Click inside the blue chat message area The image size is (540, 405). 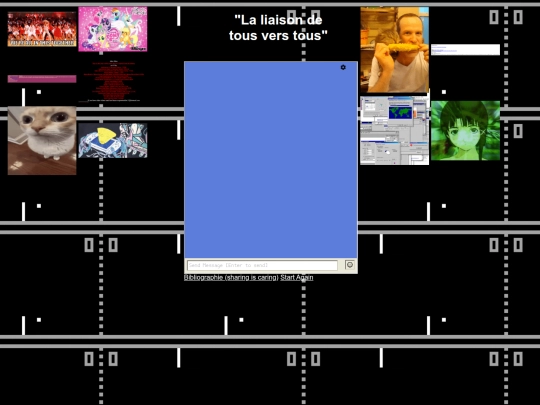point(271,160)
